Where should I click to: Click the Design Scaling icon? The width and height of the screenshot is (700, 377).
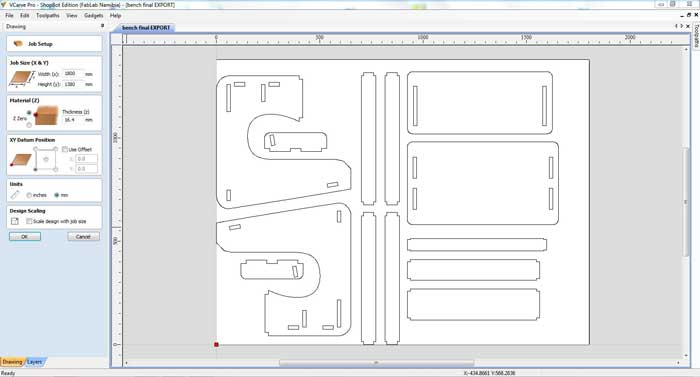[15, 221]
